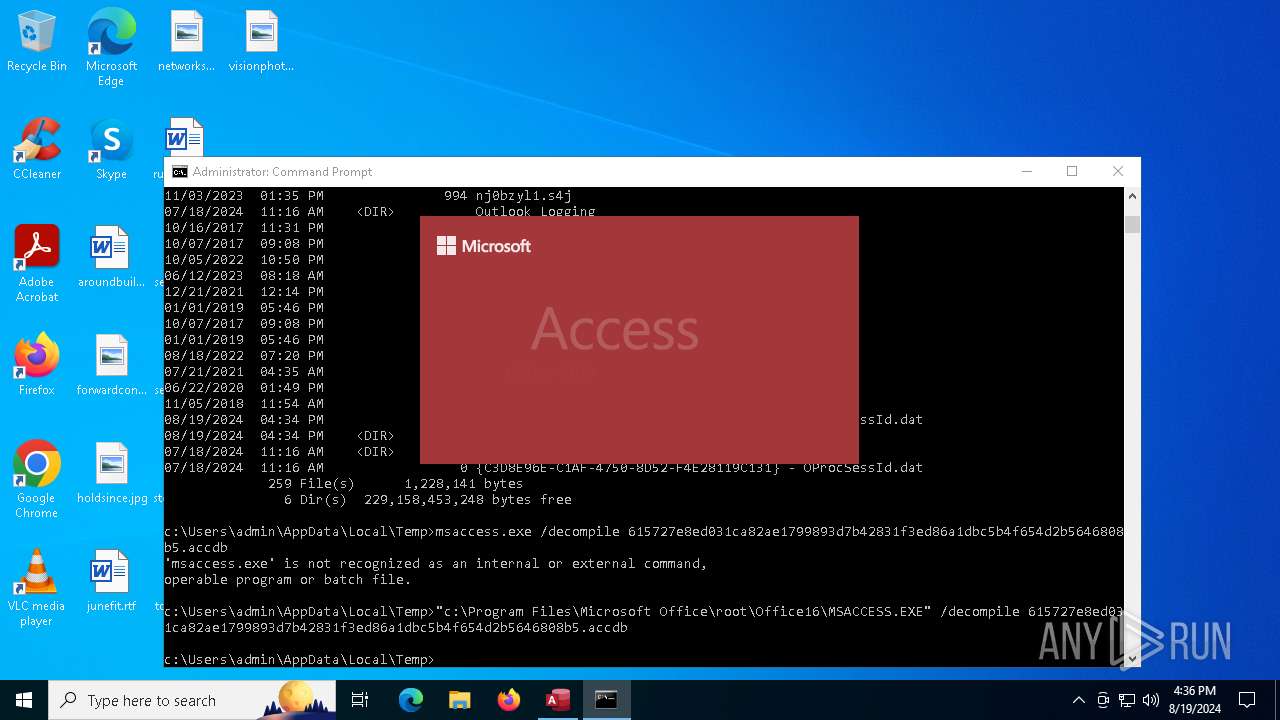Open the network status tray icon
The height and width of the screenshot is (720, 1280).
(x=1127, y=700)
